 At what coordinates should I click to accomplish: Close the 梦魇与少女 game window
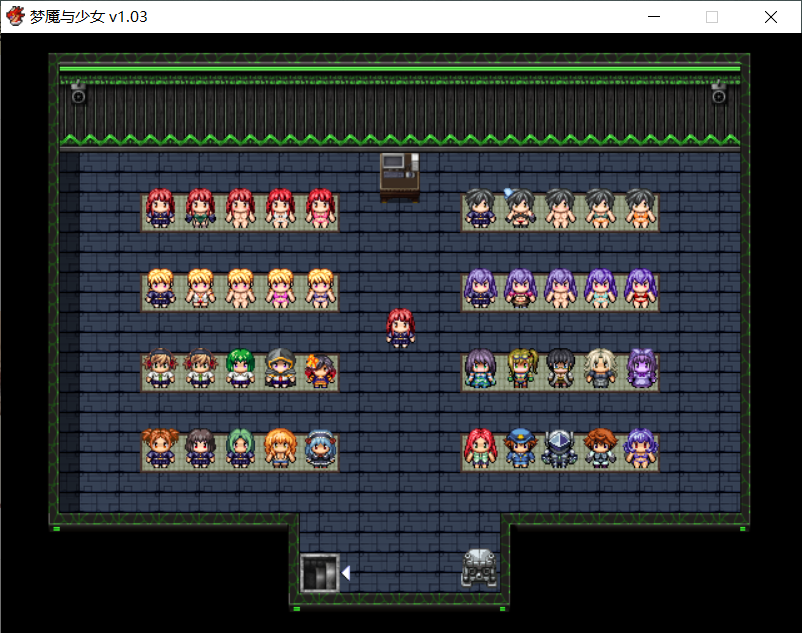(771, 17)
